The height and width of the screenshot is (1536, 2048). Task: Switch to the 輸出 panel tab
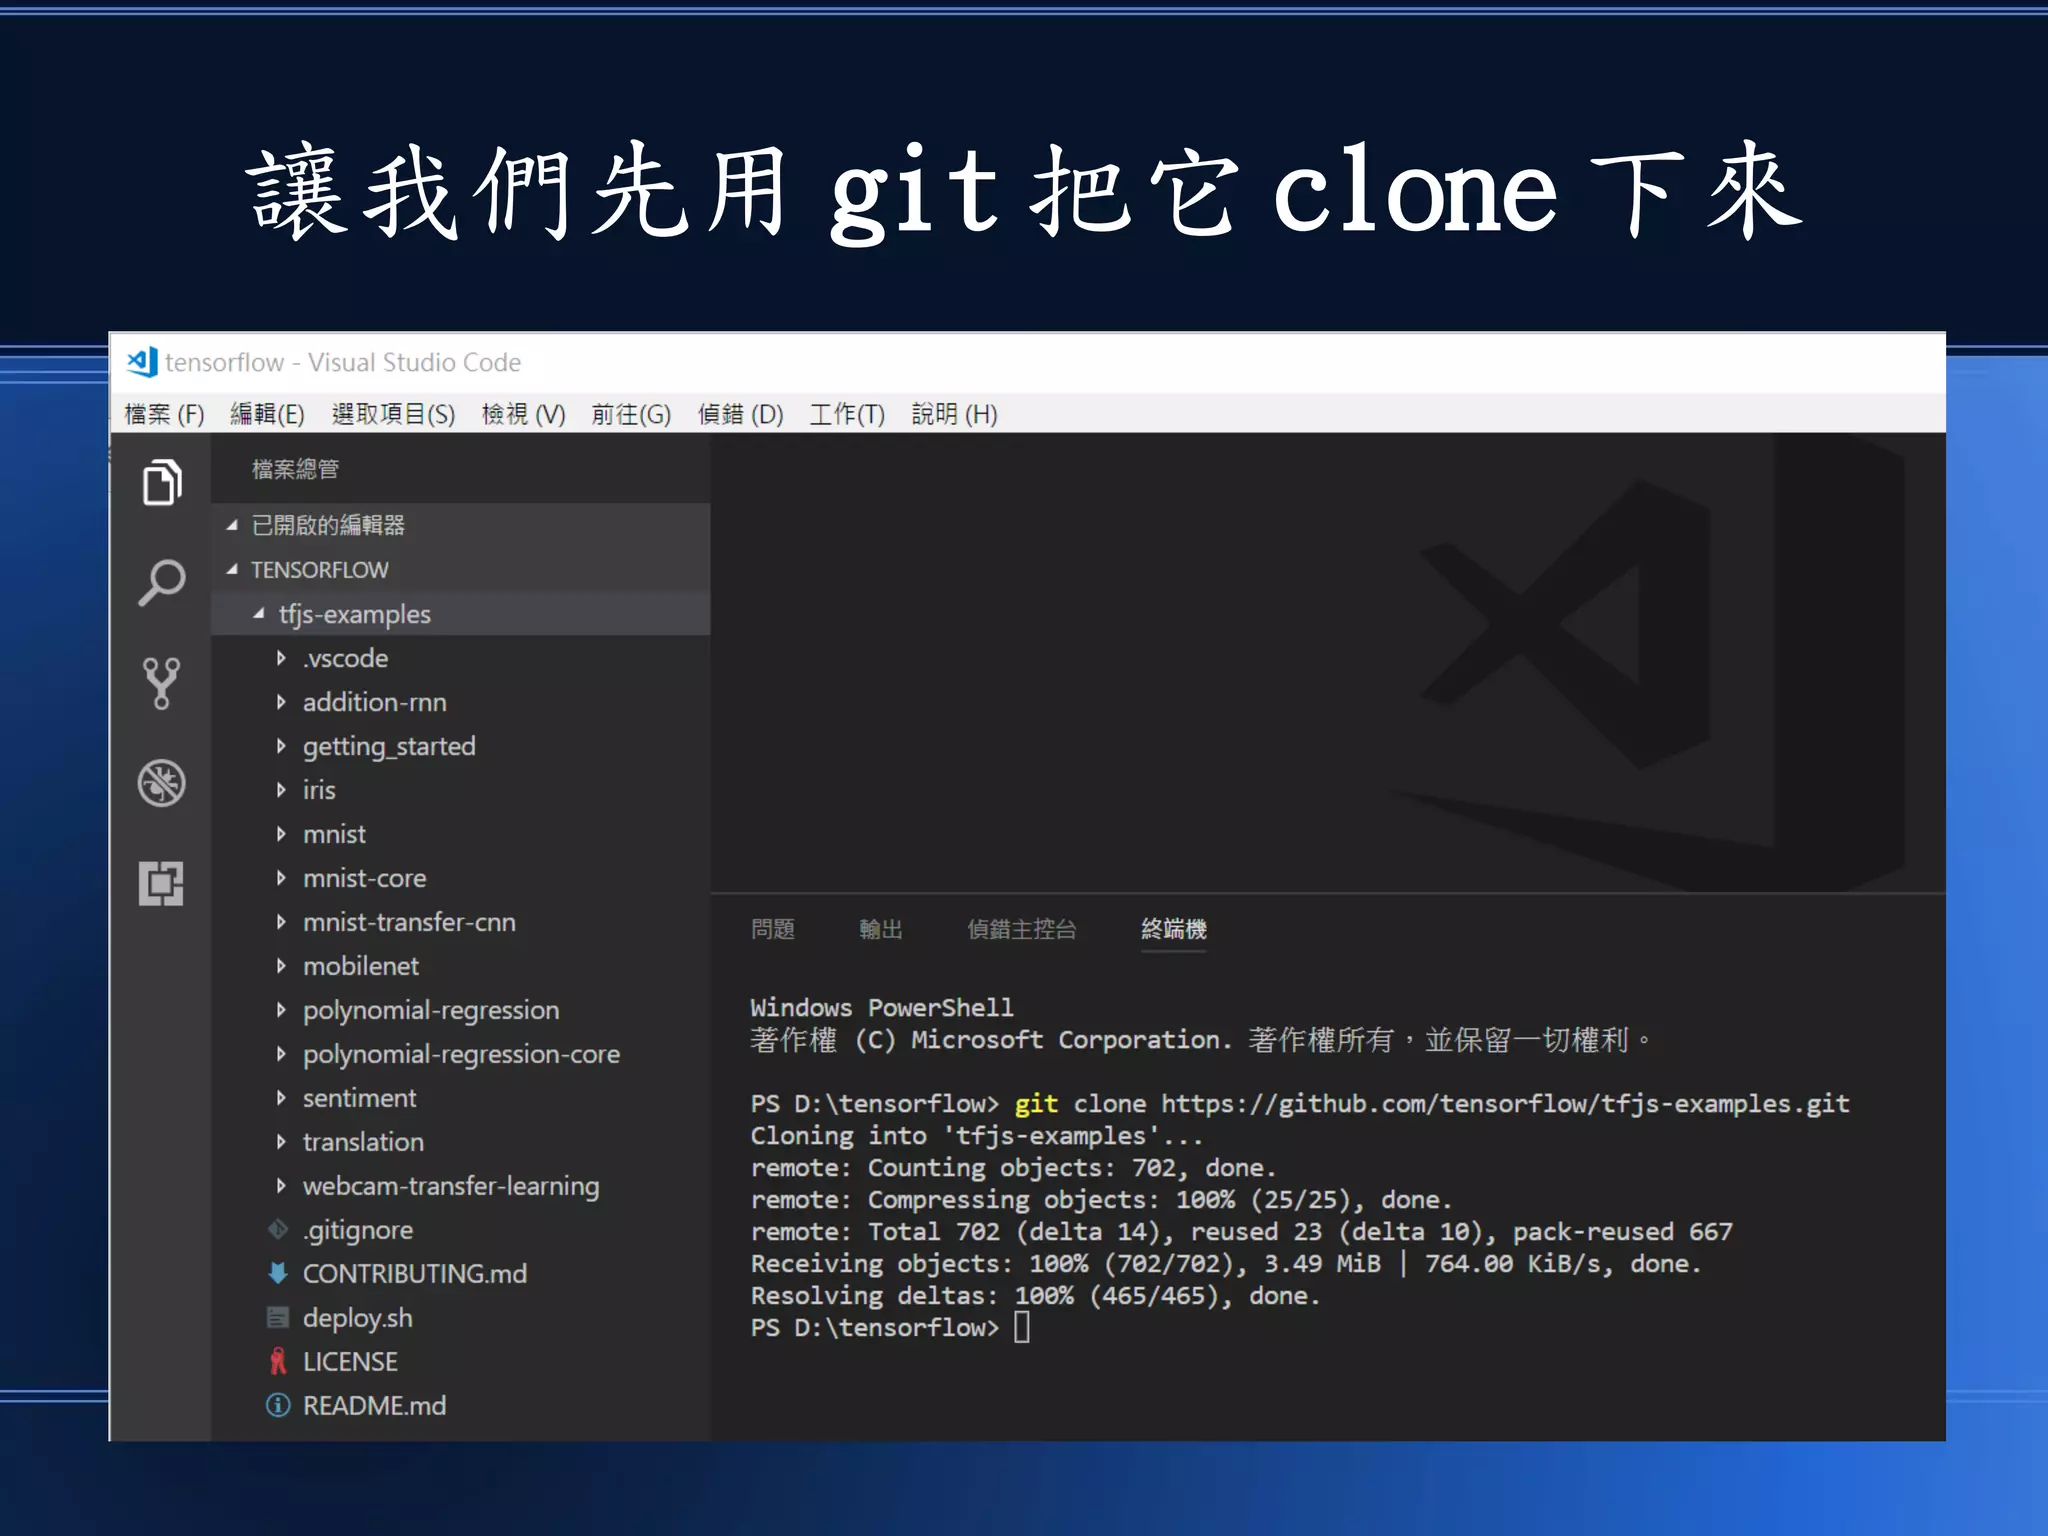pos(881,929)
